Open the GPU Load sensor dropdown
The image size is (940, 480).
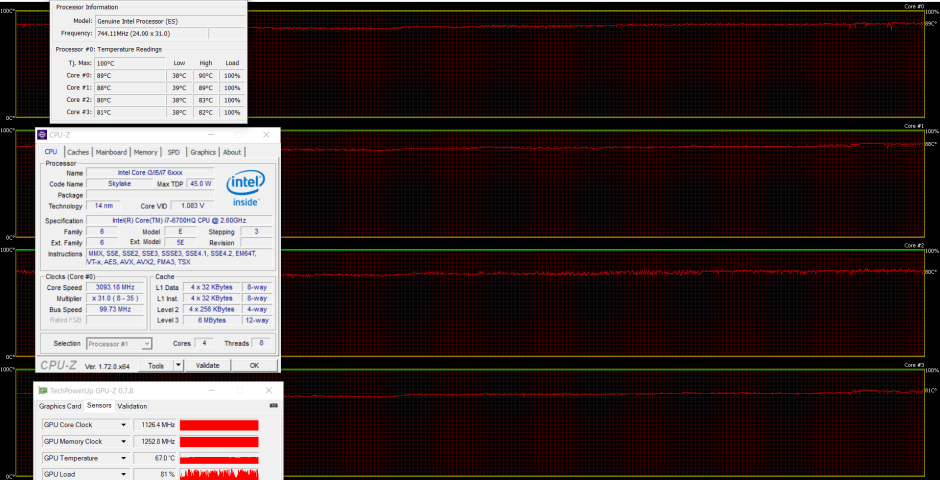[x=123, y=475]
